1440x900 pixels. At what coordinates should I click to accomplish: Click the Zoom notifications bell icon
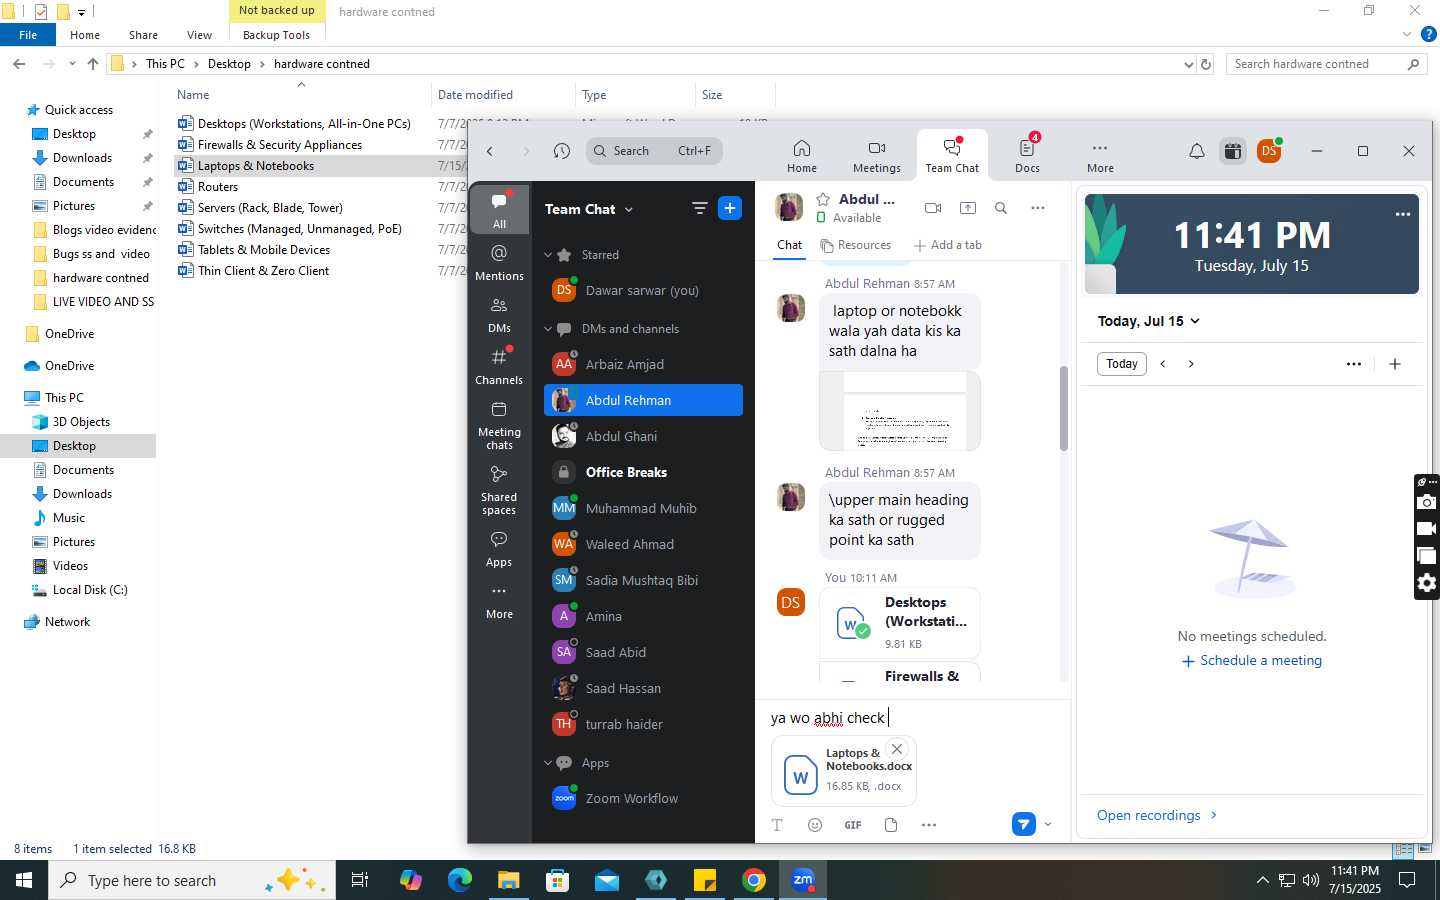coord(1196,151)
